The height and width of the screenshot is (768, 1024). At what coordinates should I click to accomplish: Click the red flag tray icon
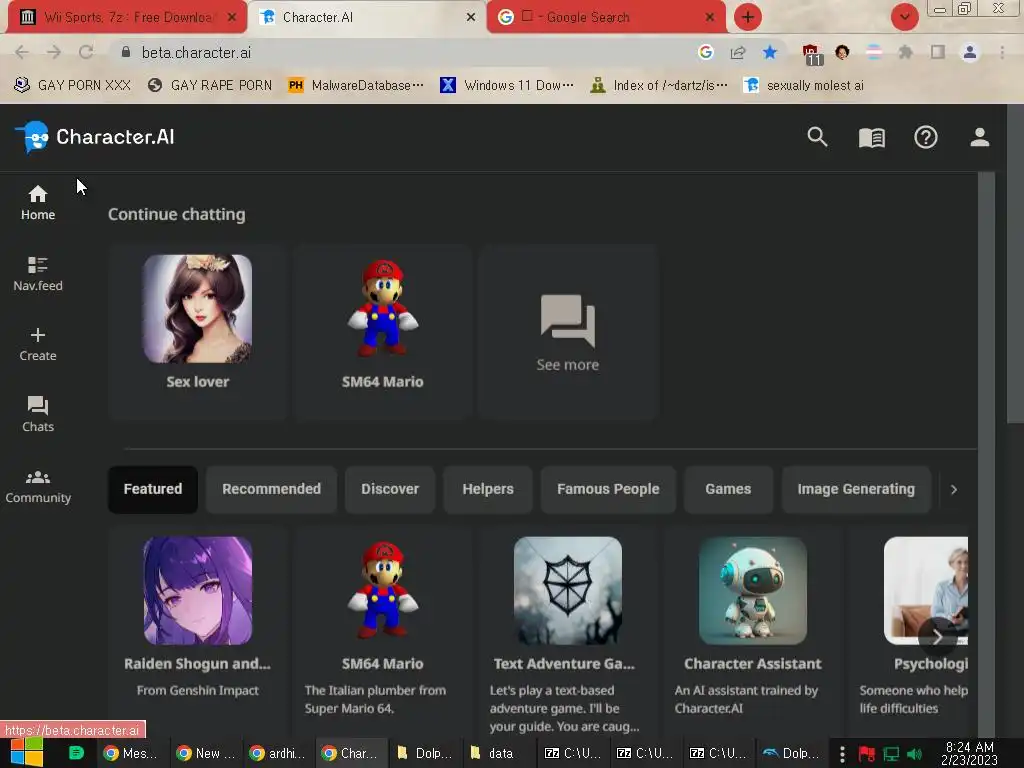[x=866, y=754]
